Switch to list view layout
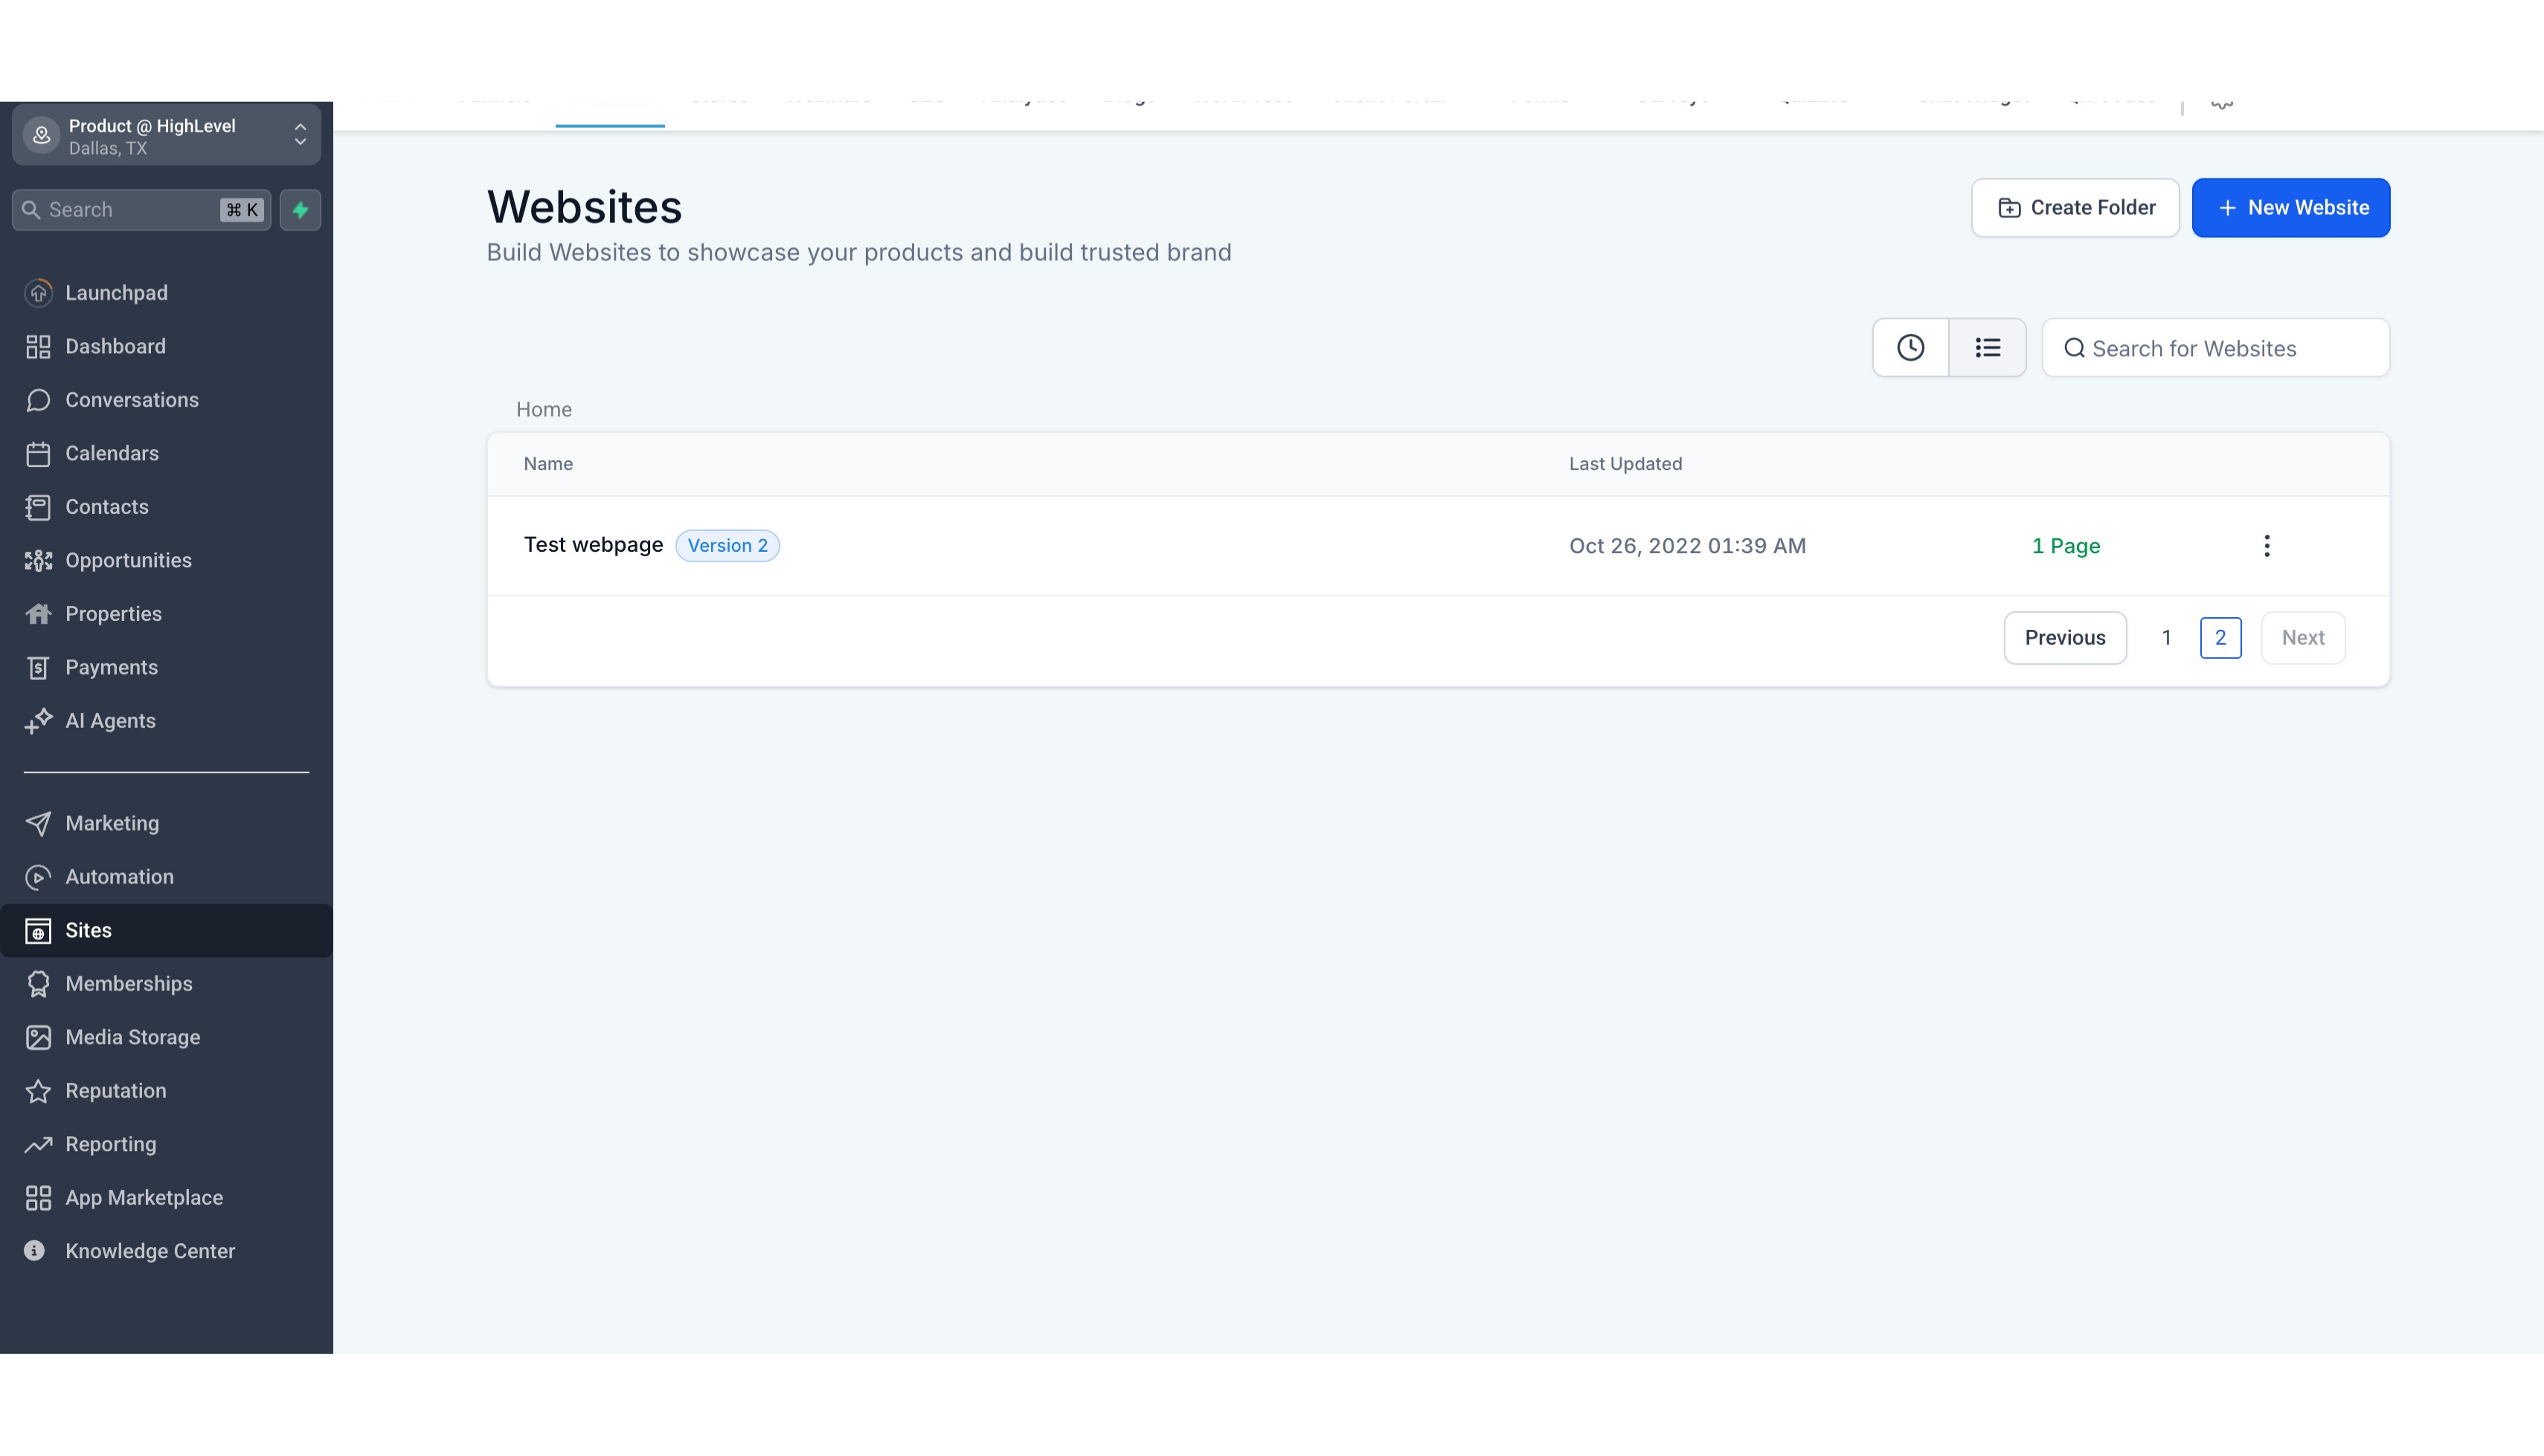 point(1987,348)
